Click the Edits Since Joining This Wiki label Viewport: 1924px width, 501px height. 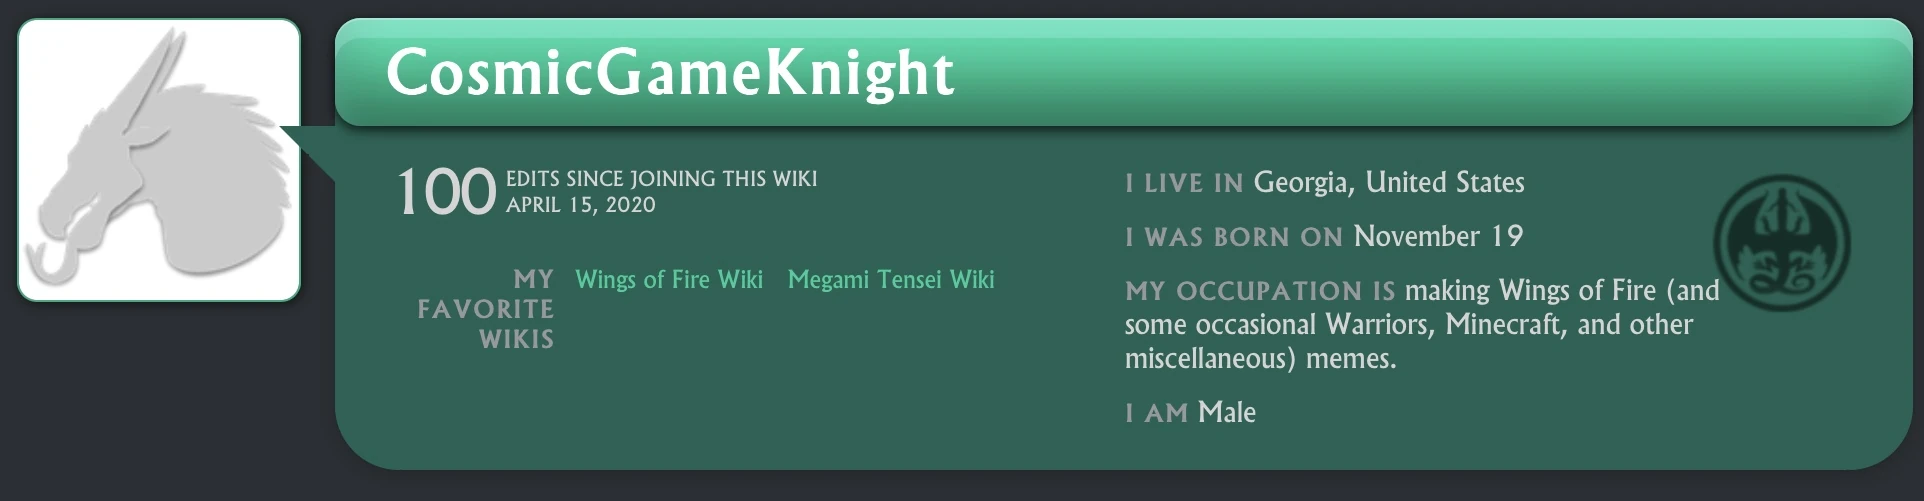point(661,179)
